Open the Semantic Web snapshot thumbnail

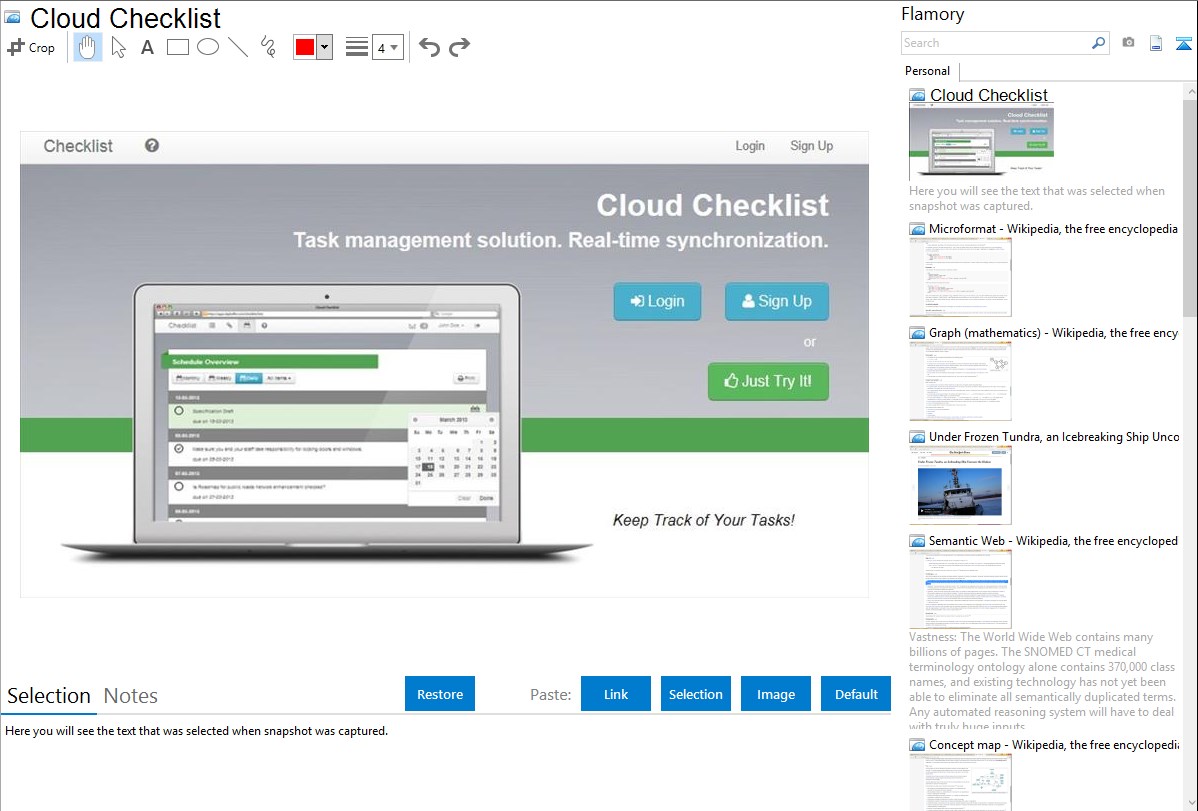coord(960,589)
